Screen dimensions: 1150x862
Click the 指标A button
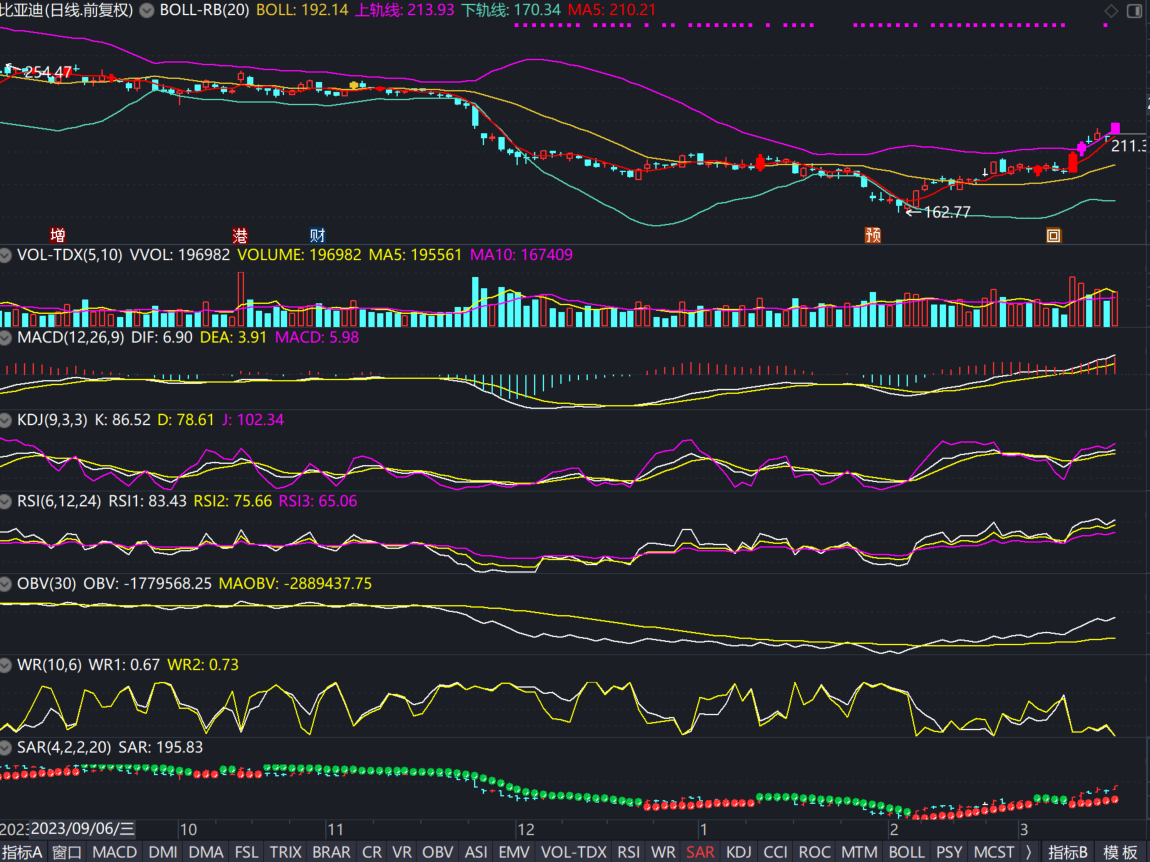(22, 852)
